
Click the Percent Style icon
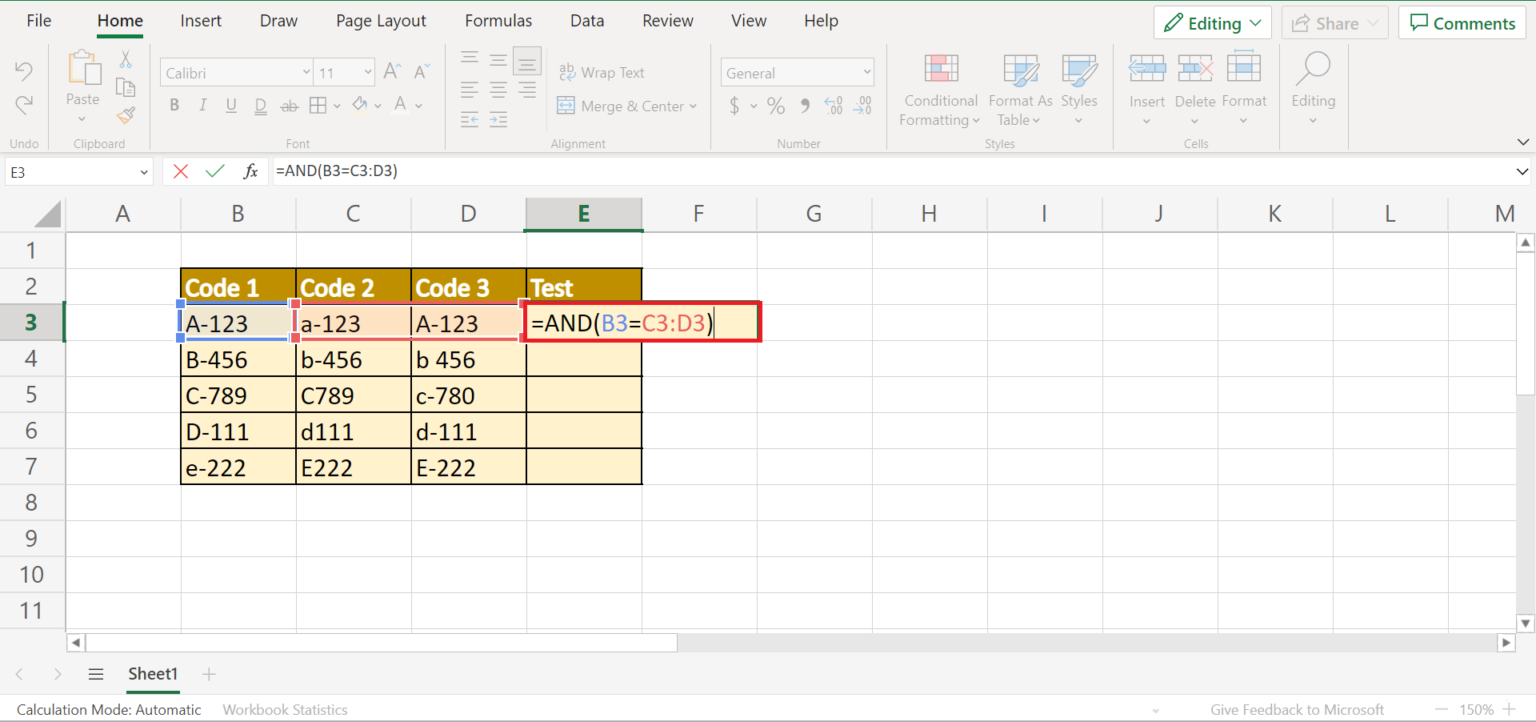pos(776,105)
